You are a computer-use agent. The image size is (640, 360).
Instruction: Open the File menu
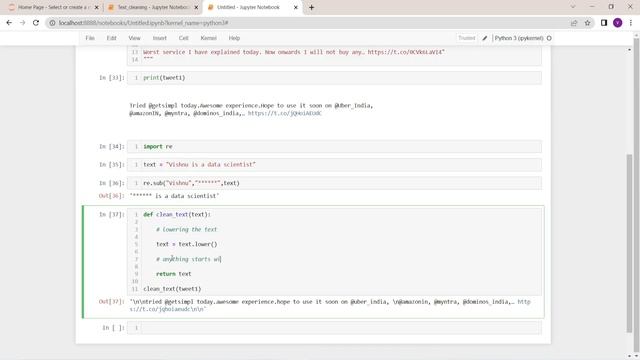tap(90, 38)
